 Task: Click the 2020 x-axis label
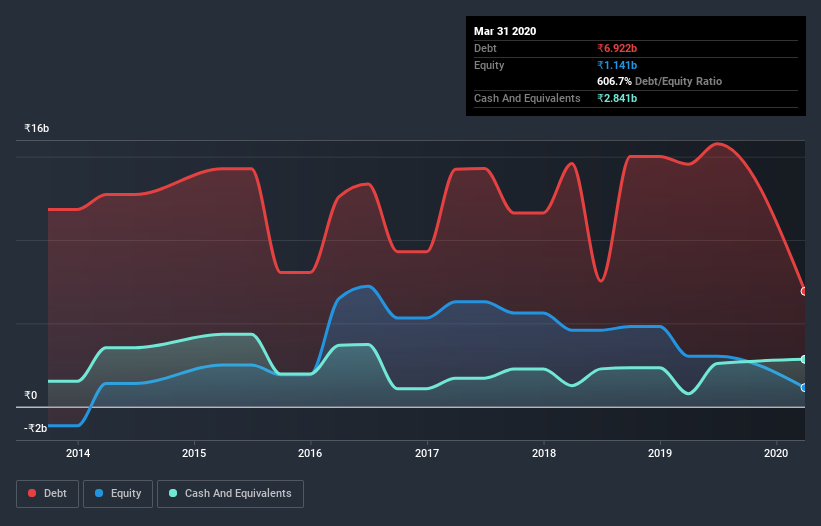click(776, 453)
